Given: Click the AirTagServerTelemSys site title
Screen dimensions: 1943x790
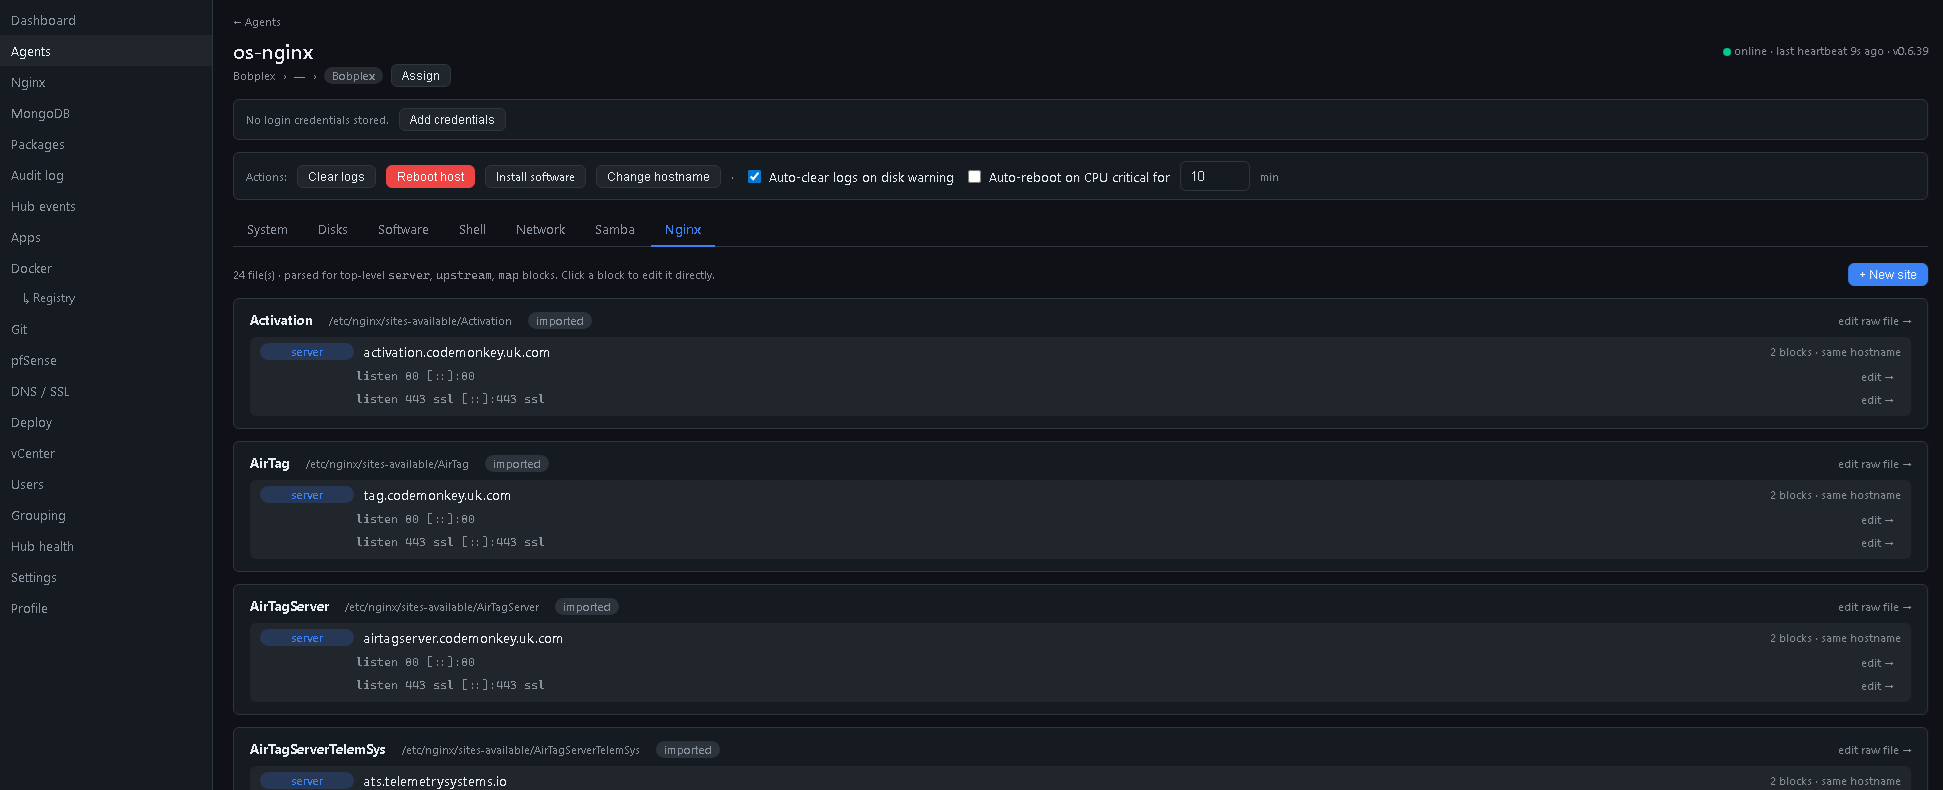Looking at the screenshot, I should click(317, 750).
